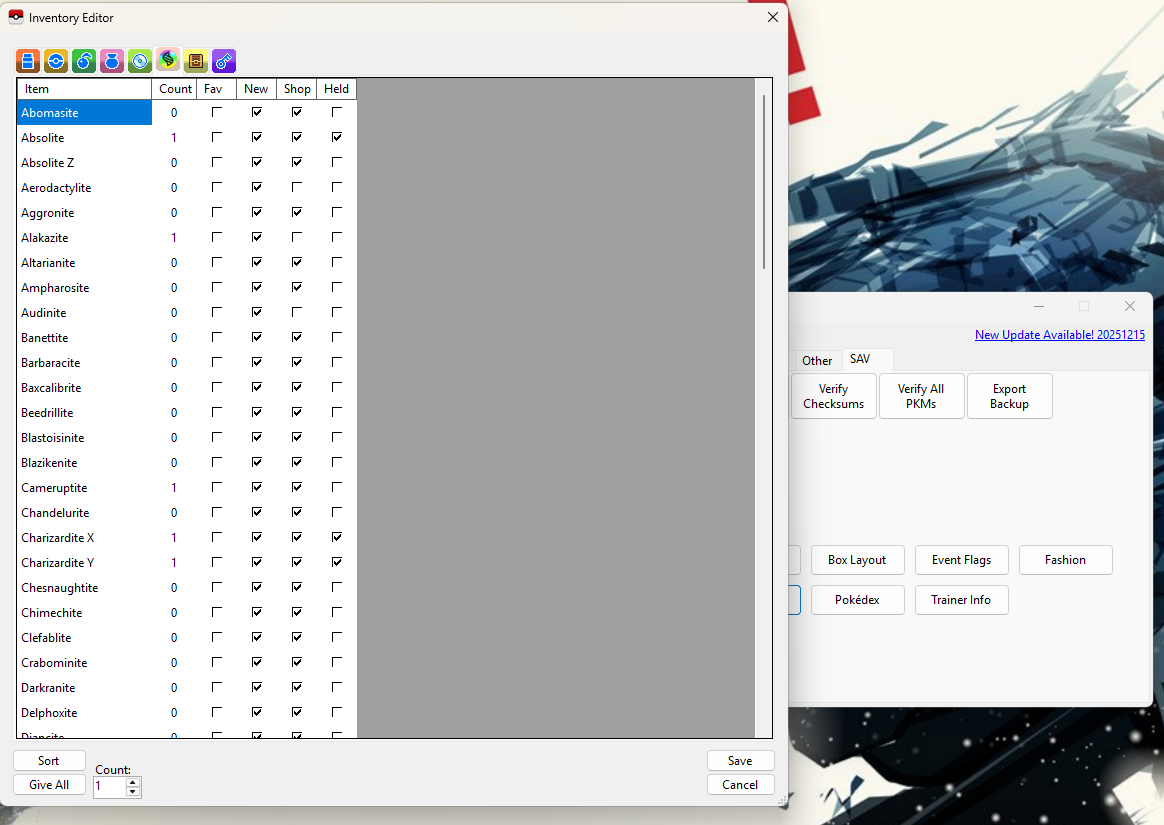Click the Give All button
This screenshot has width=1164, height=825.
tap(49, 785)
